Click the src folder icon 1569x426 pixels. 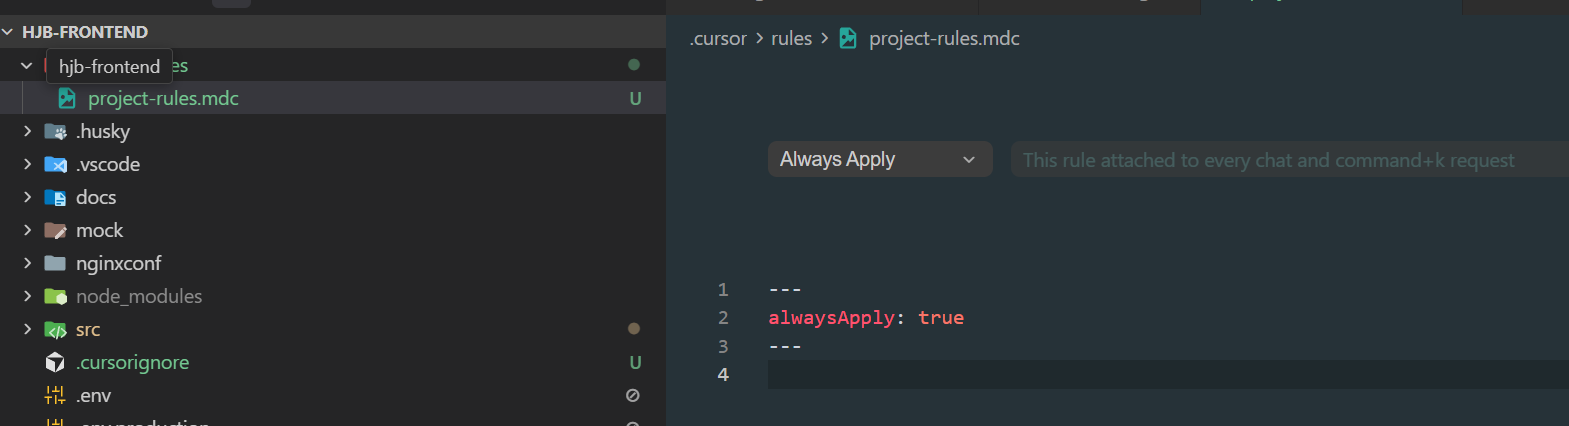click(x=56, y=330)
